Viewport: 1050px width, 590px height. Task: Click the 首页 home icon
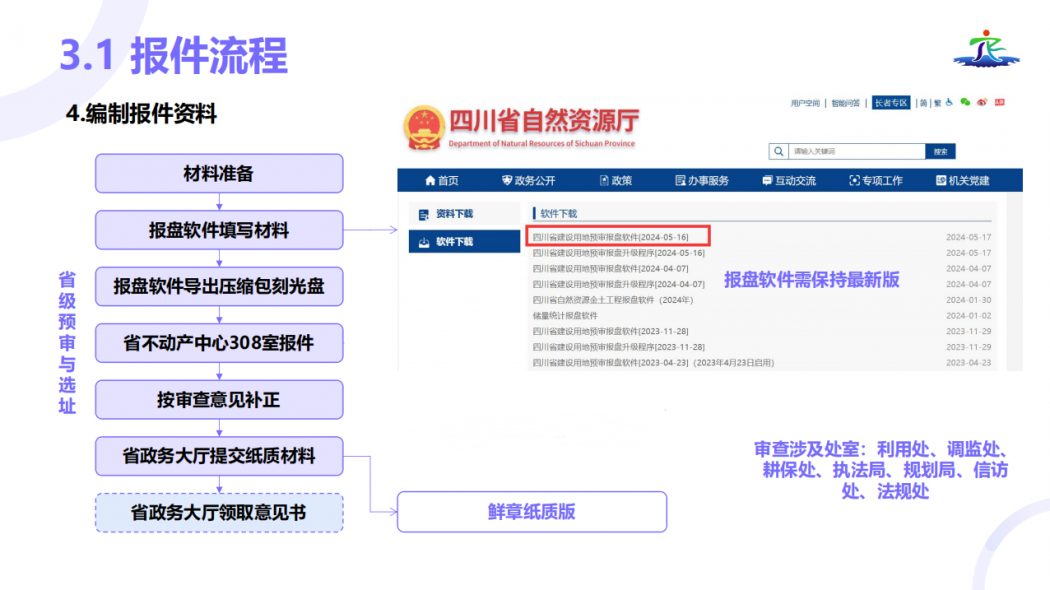(x=429, y=181)
